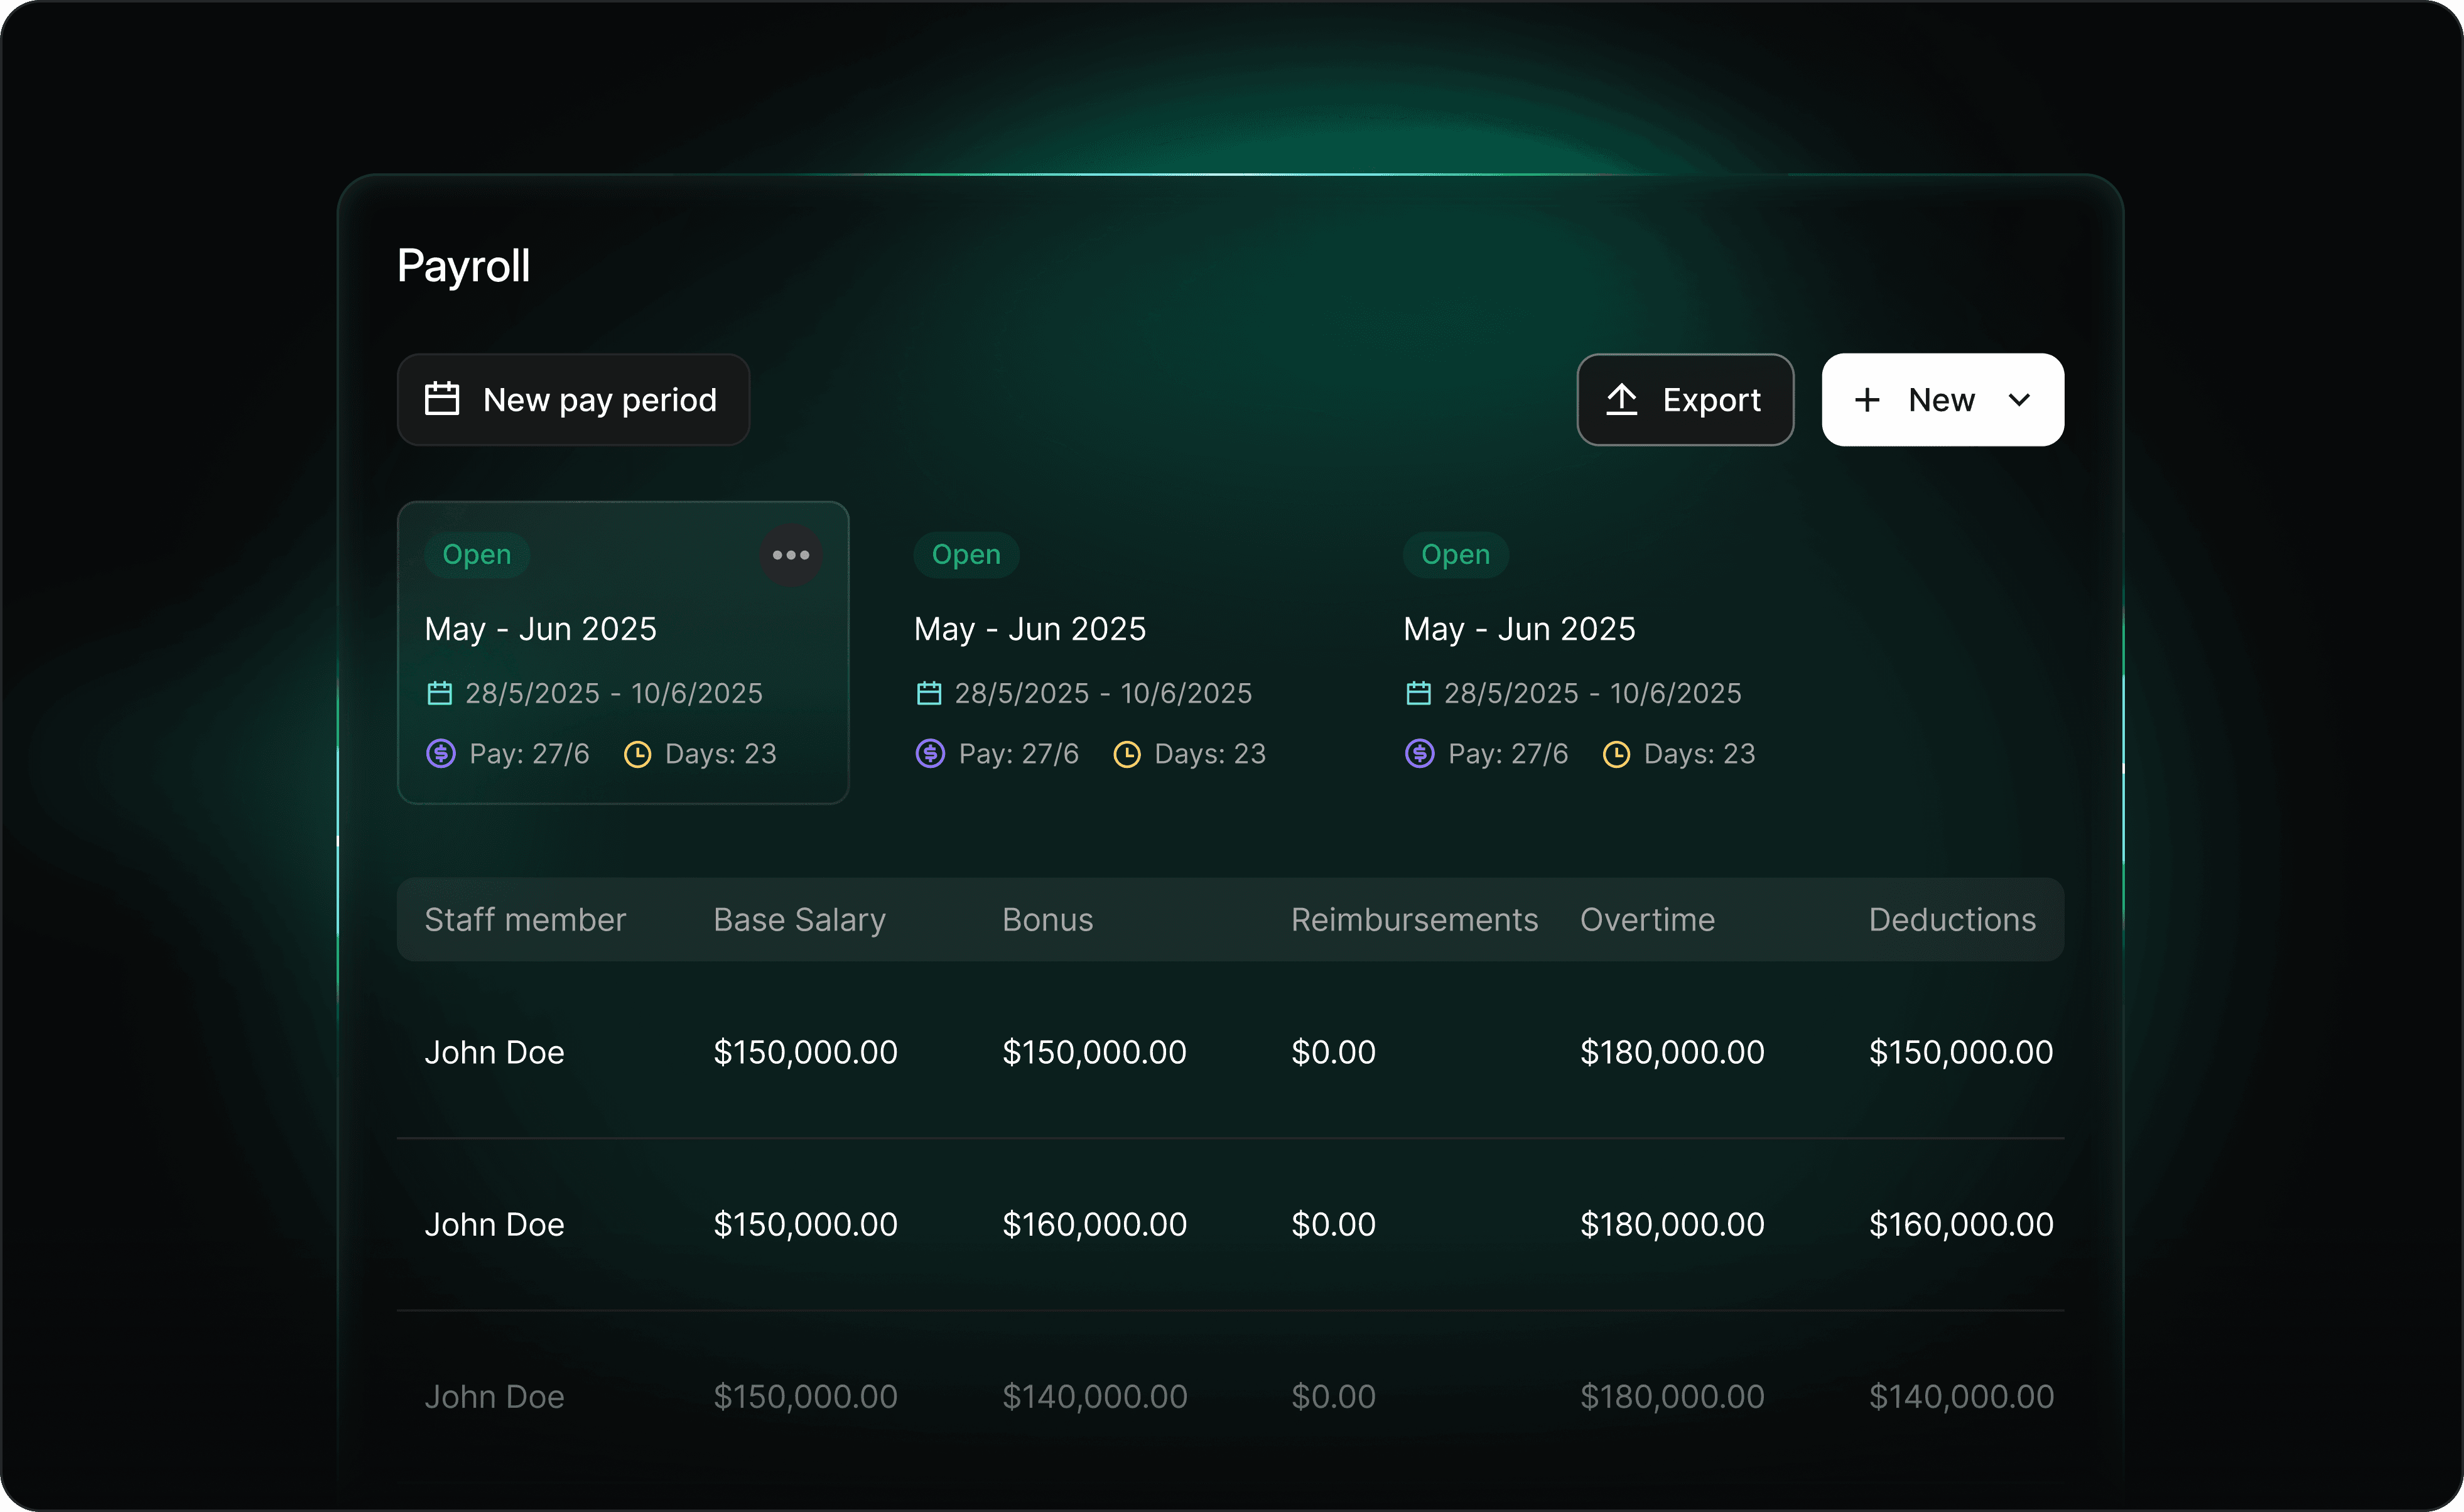This screenshot has width=2464, height=1512.
Task: Click the purple dollar icon in first card
Action: click(441, 753)
